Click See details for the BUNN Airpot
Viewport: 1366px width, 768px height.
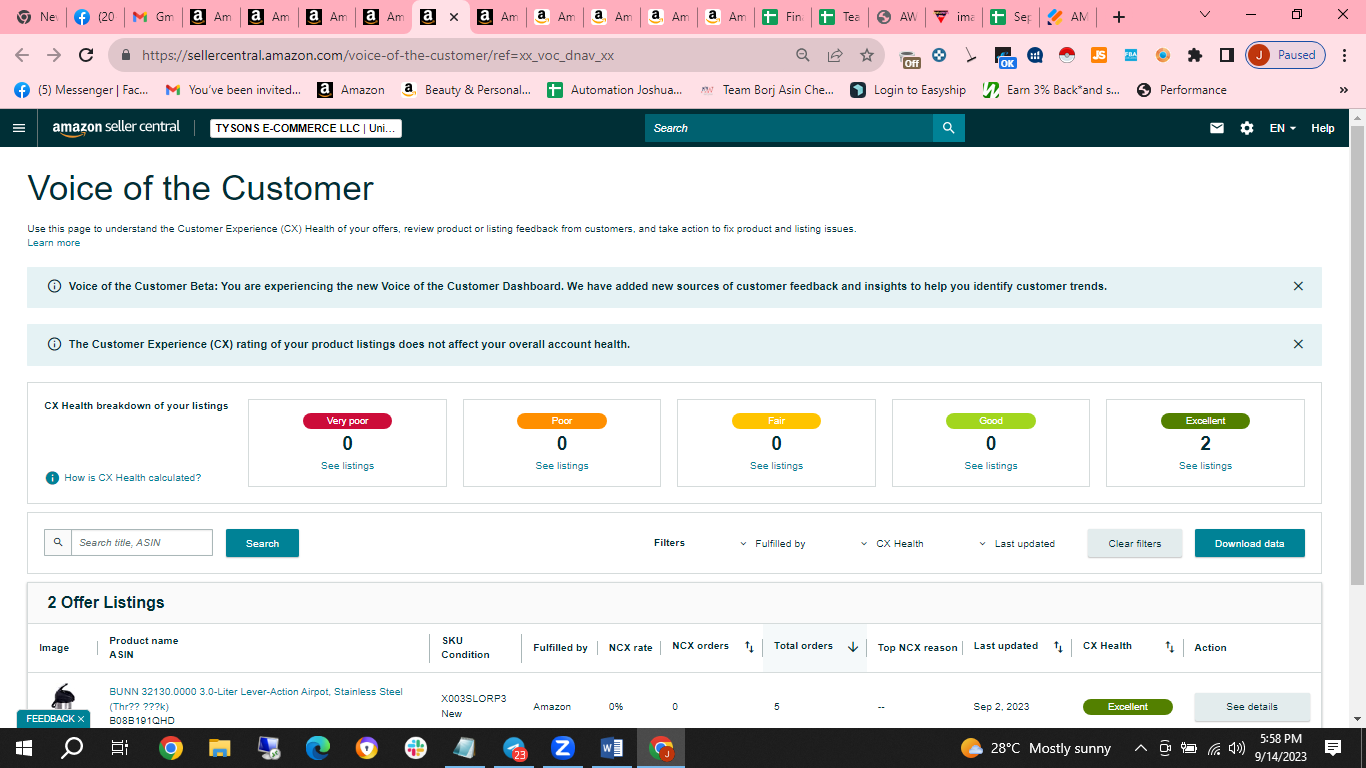[1252, 707]
